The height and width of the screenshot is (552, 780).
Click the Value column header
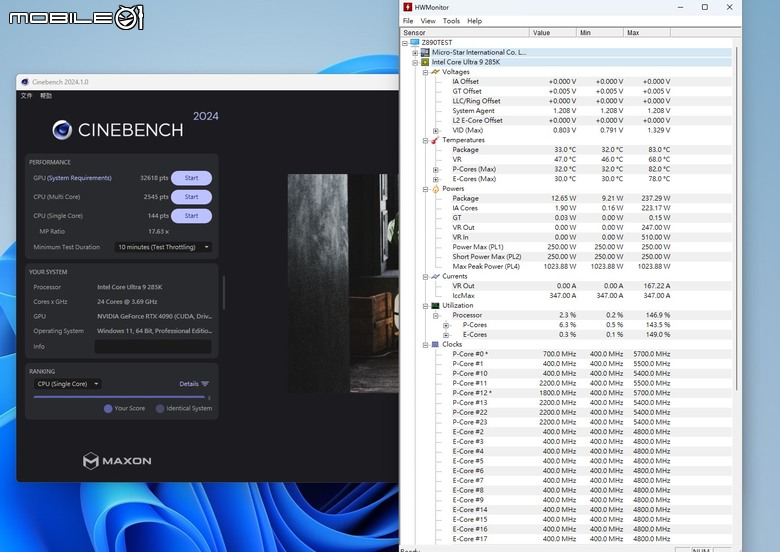(x=553, y=33)
